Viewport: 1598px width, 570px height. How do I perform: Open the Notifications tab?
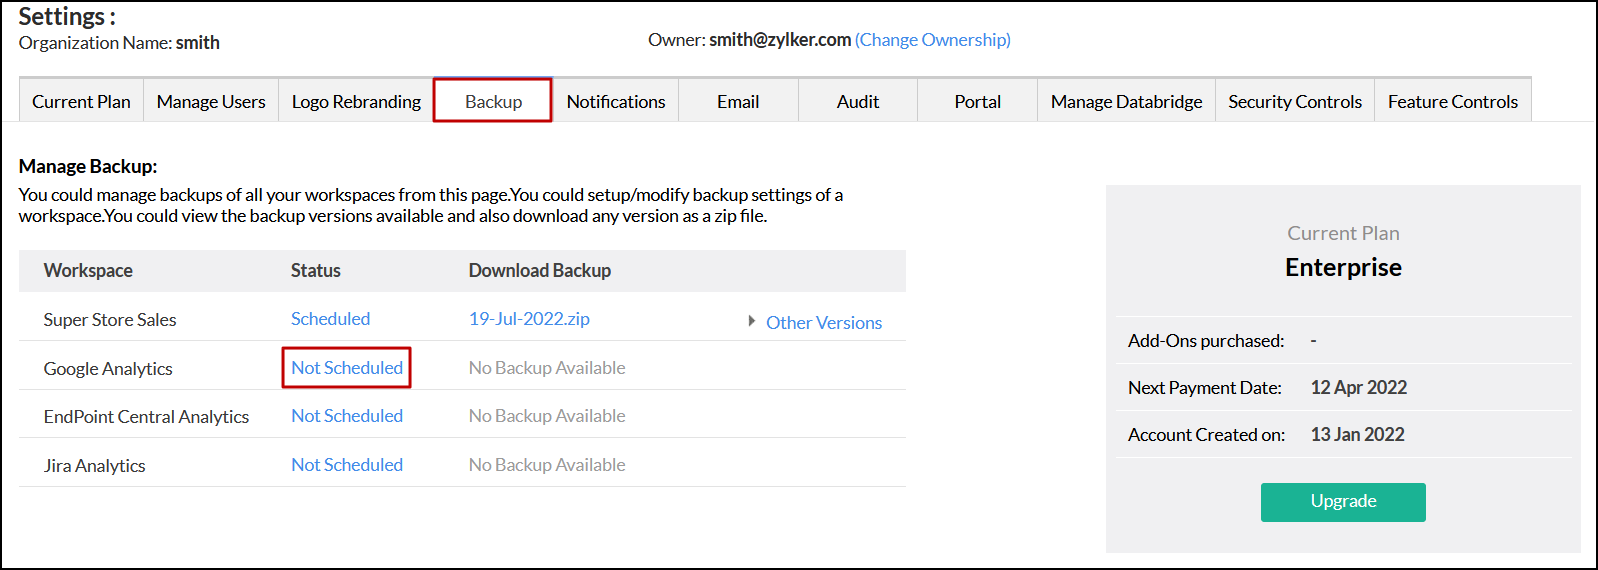615,101
